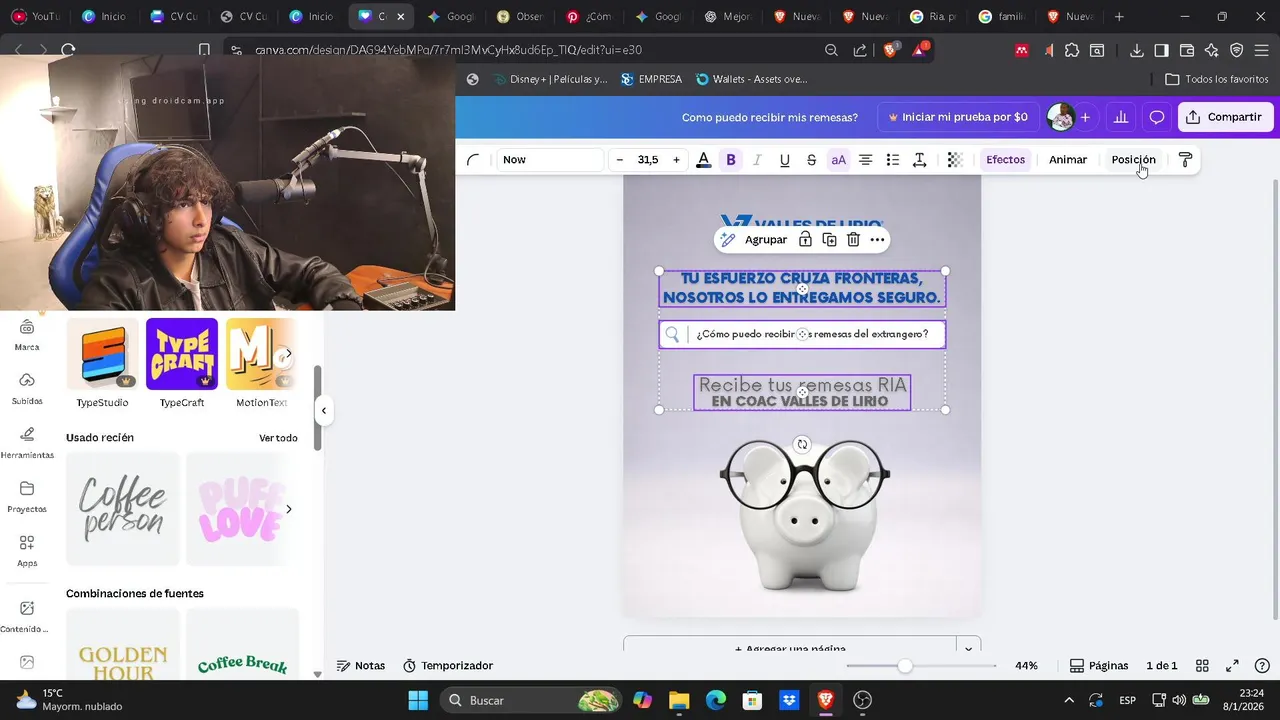This screenshot has width=1280, height=720.
Task: Open Marca section in sidebar
Action: 27,335
